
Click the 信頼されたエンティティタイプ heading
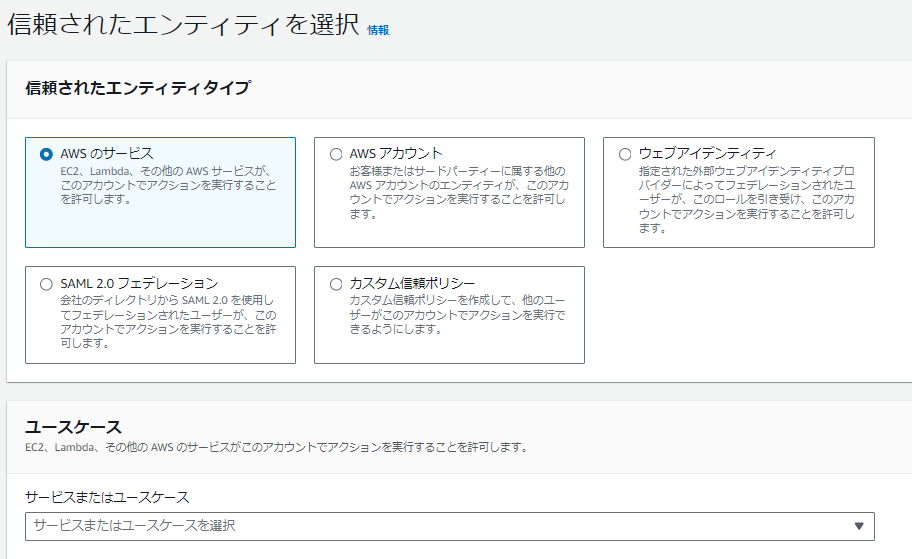[x=138, y=88]
